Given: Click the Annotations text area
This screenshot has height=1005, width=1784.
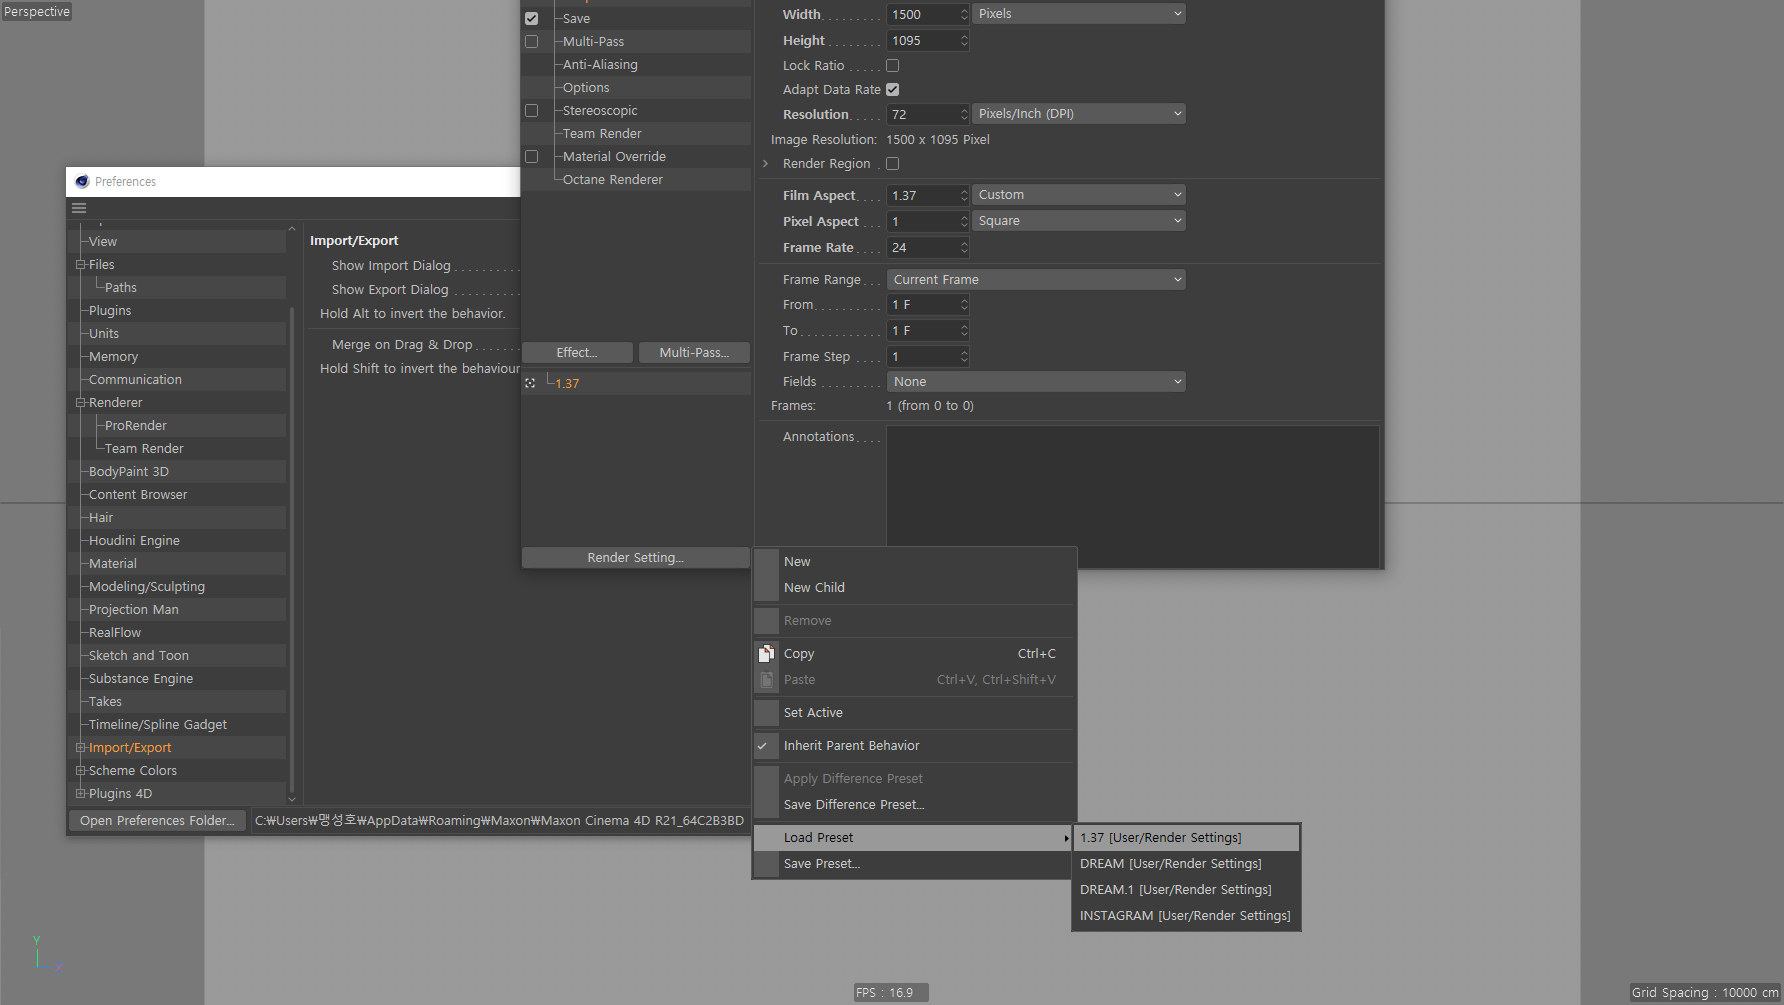Looking at the screenshot, I should point(1133,496).
